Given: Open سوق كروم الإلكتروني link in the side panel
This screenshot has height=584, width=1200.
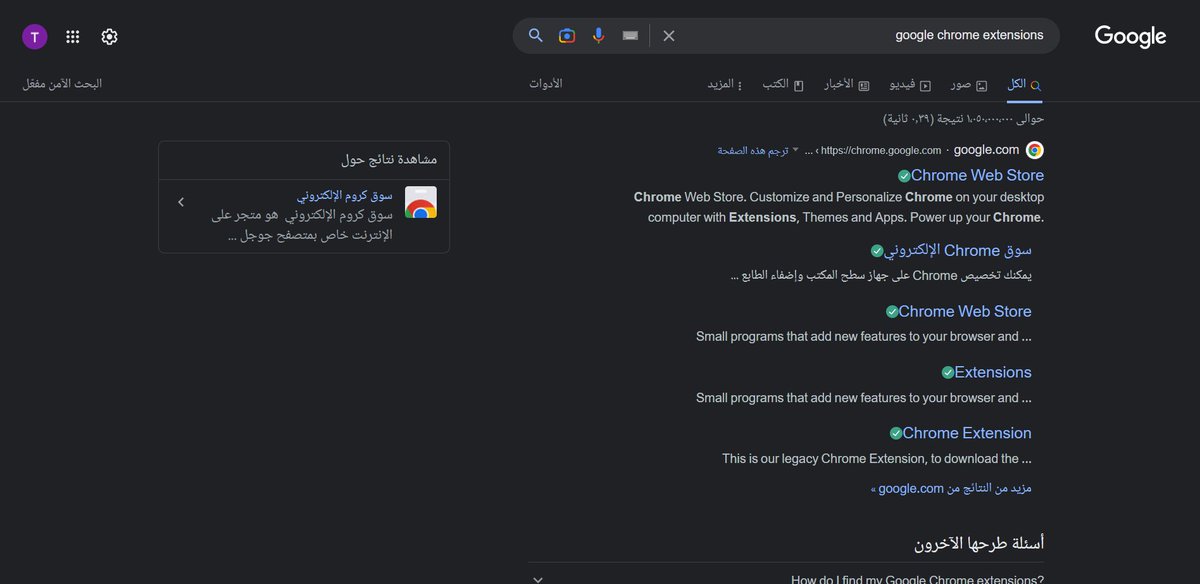Looking at the screenshot, I should click(x=344, y=194).
